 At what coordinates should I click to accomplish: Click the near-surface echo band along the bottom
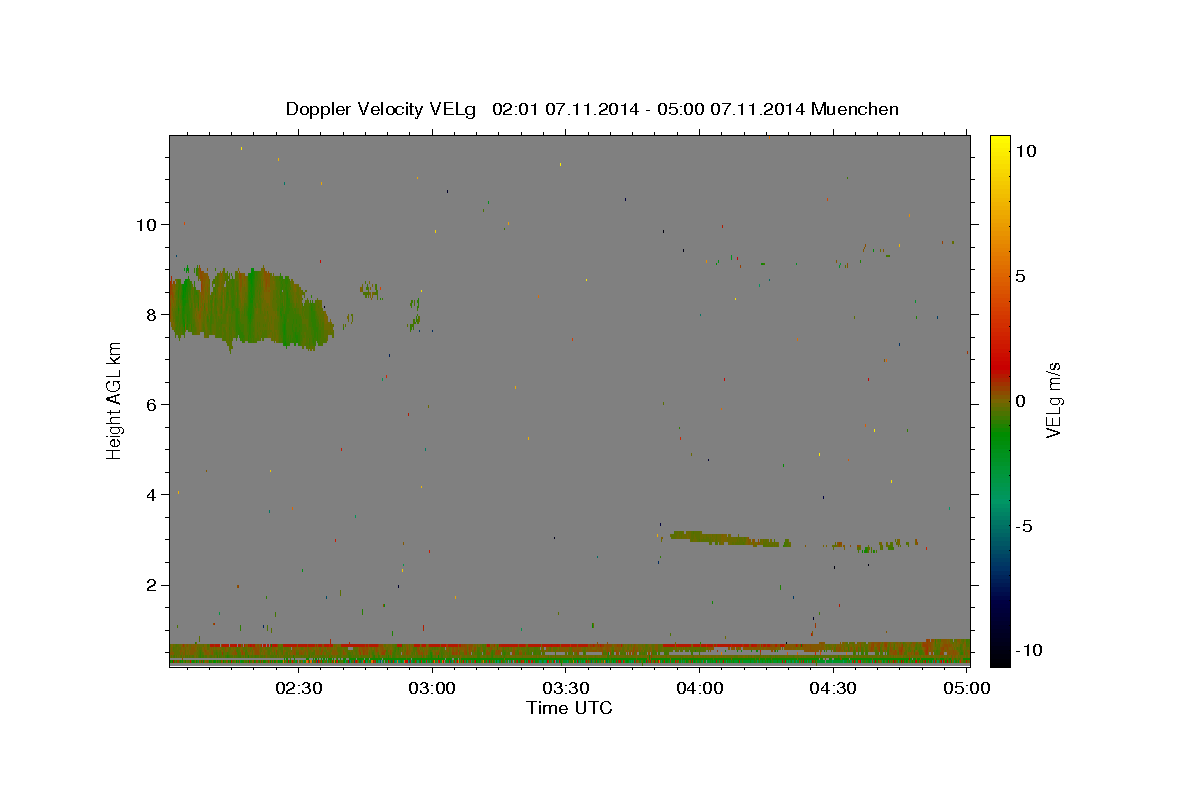click(569, 653)
